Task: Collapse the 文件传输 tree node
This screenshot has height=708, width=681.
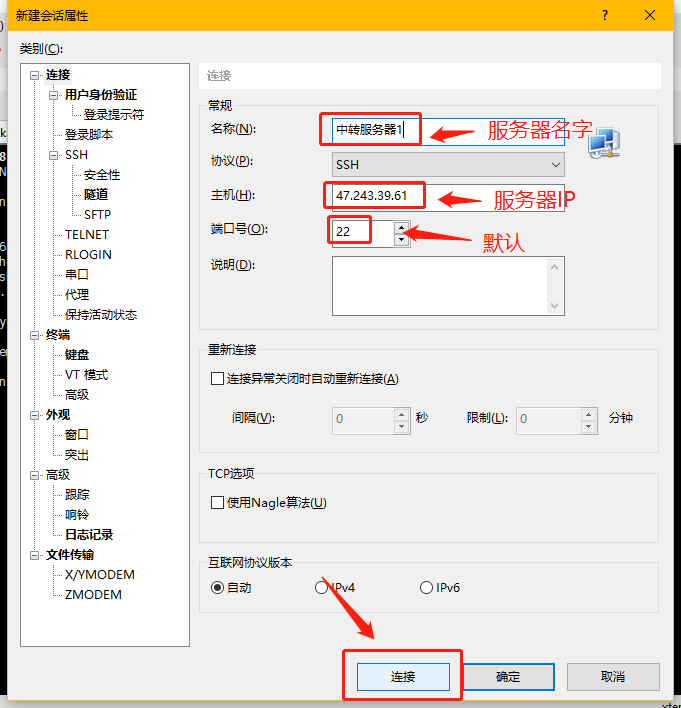Action: tap(34, 555)
